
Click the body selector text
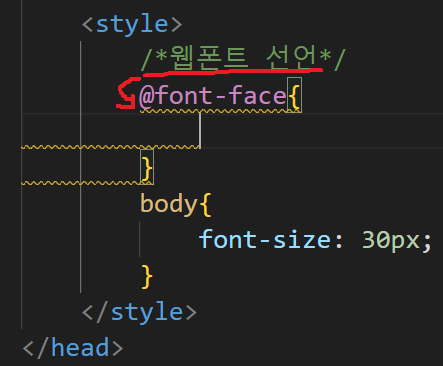[169, 204]
